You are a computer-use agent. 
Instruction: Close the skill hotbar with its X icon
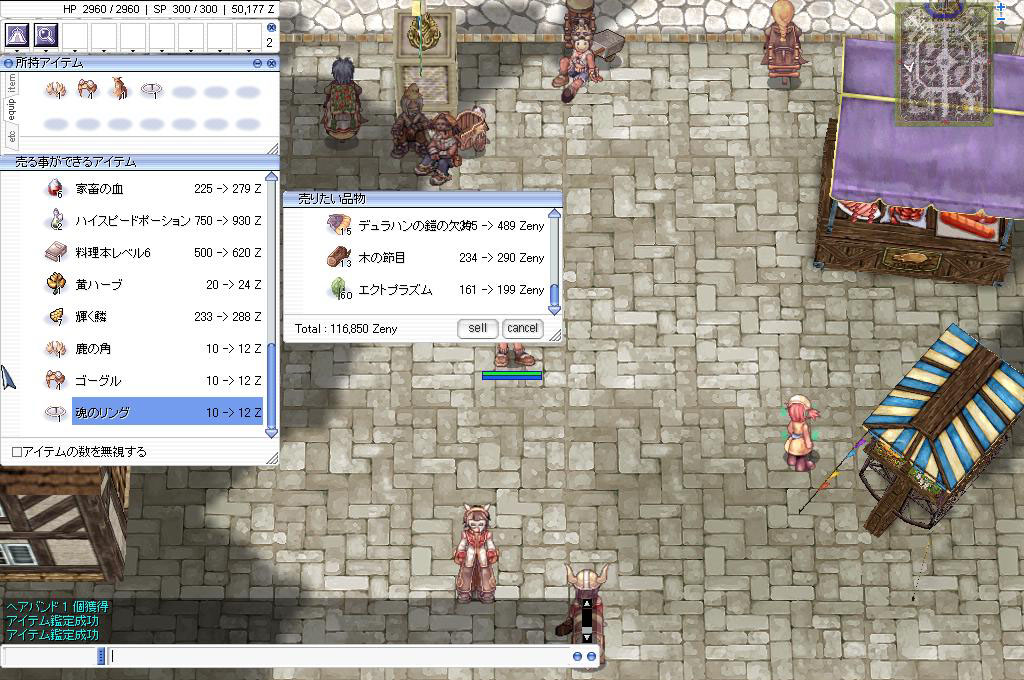point(271,27)
